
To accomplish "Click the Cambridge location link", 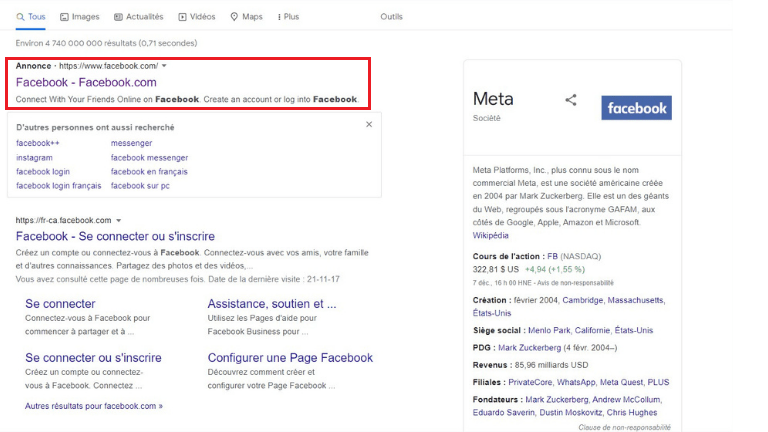I will pyautogui.click(x=582, y=300).
